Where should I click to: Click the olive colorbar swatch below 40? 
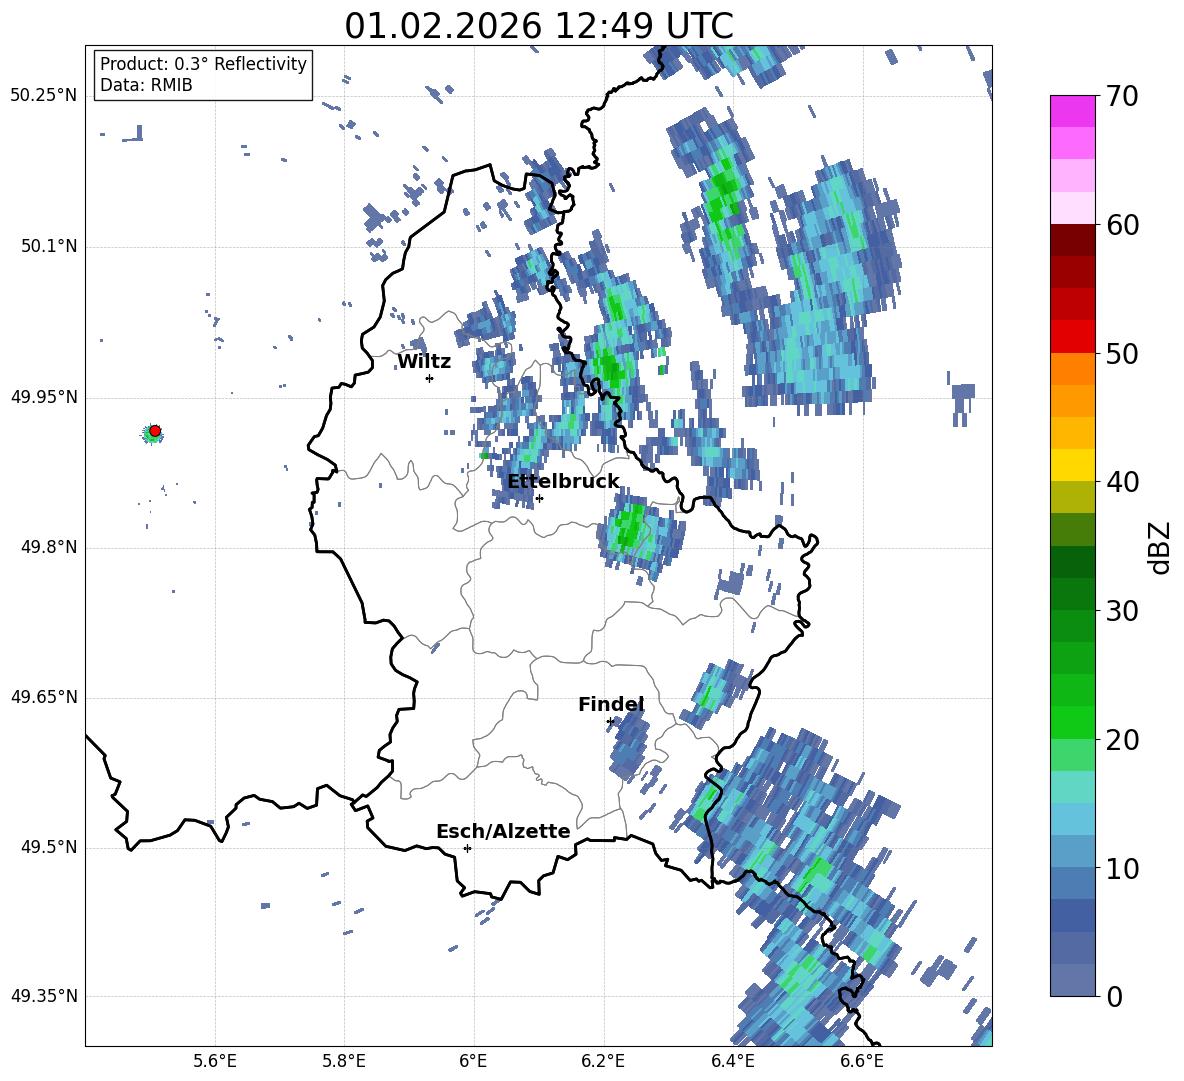pos(1073,497)
